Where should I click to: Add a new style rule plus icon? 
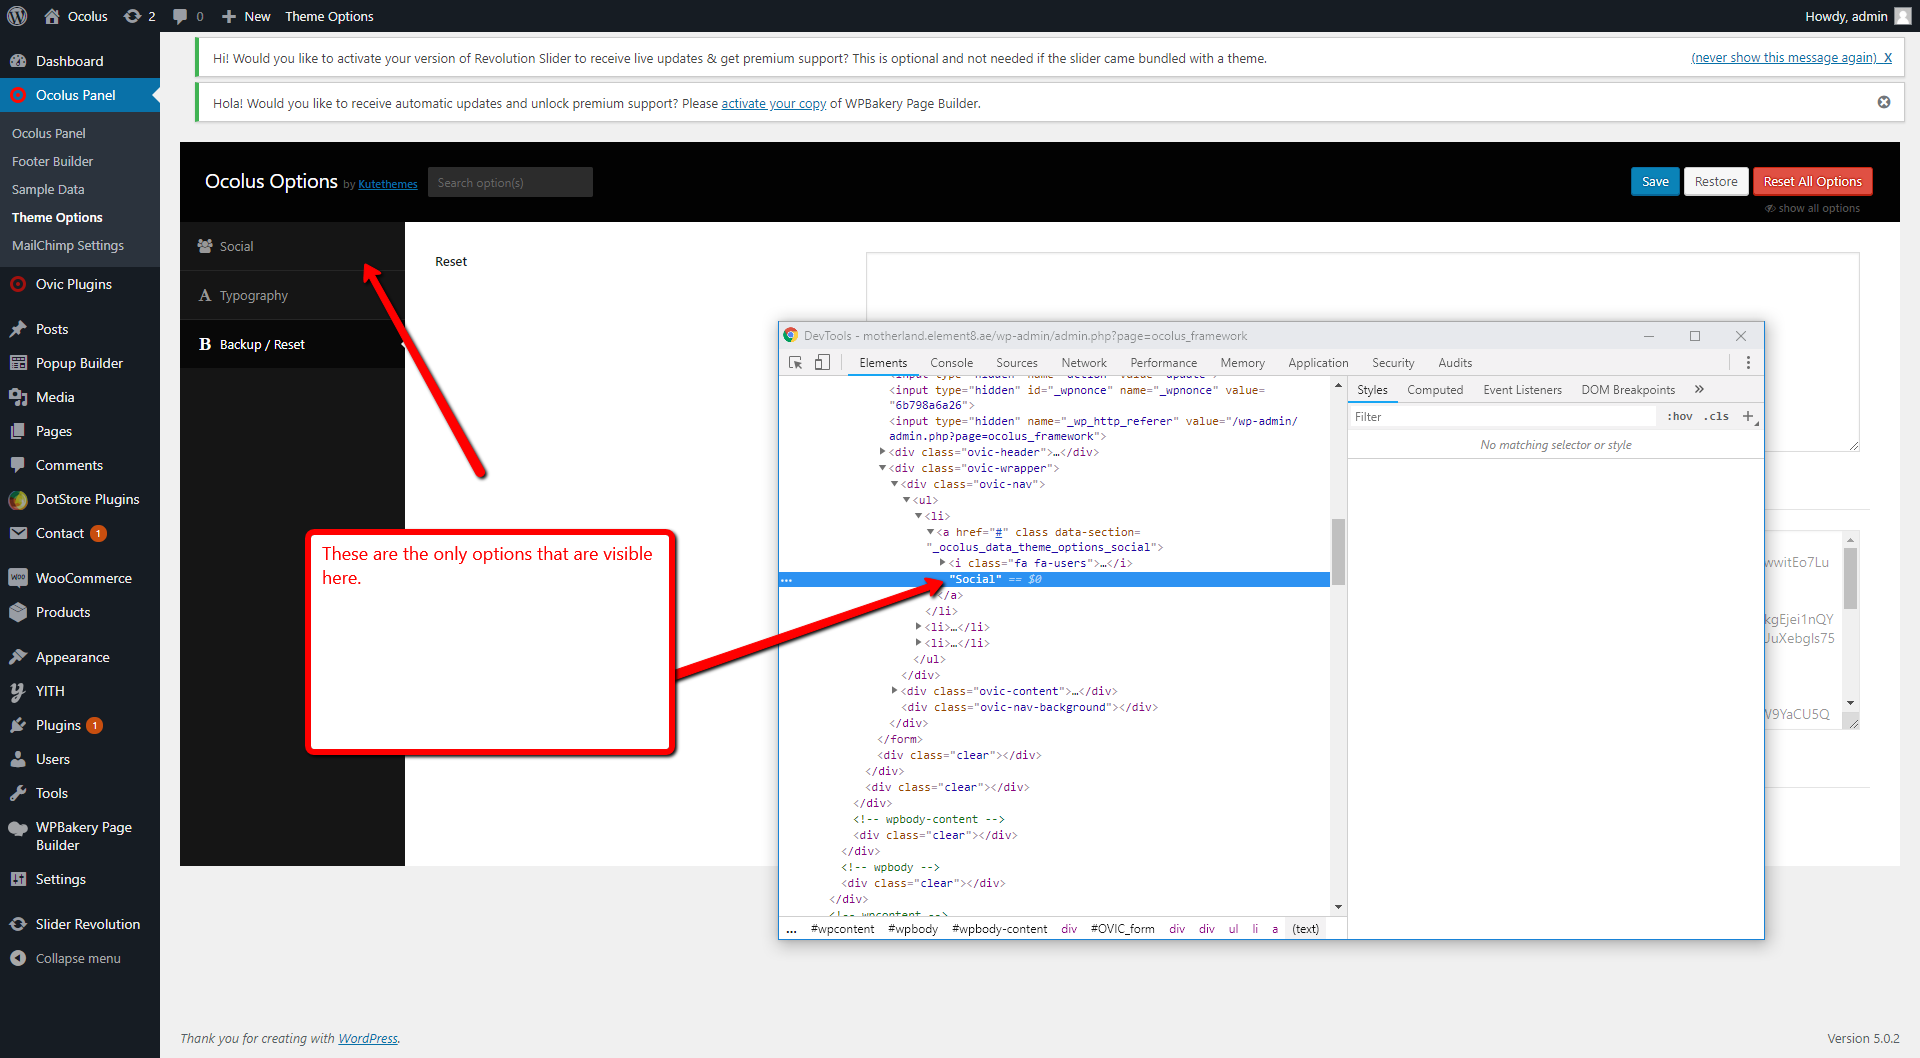(1748, 416)
